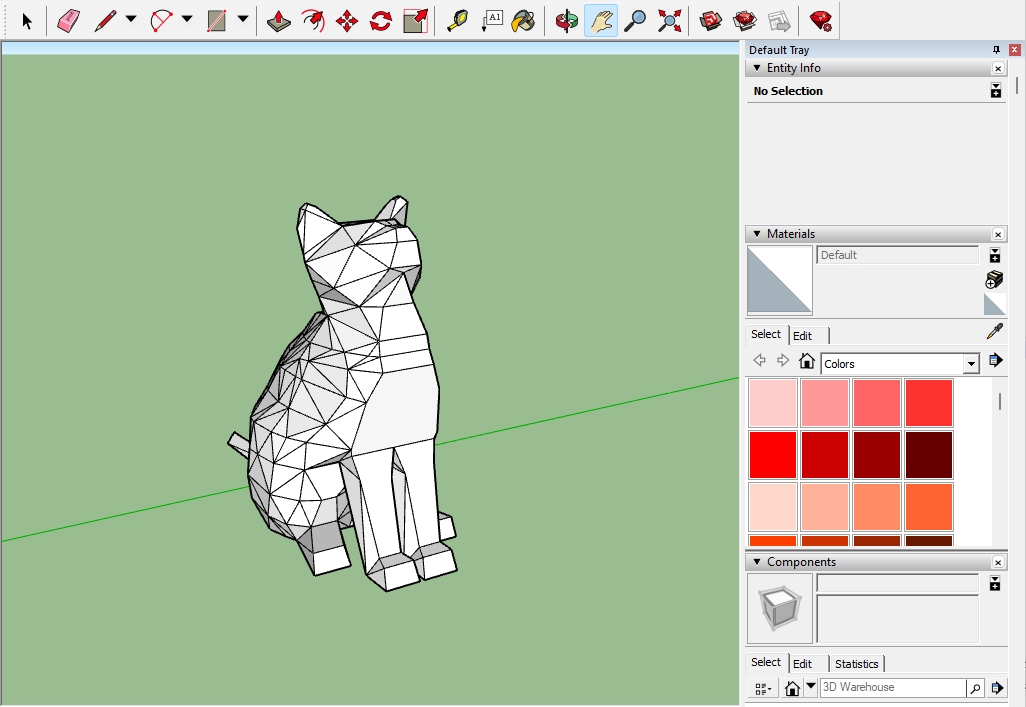This screenshot has height=707, width=1026.
Task: Switch to the Orbit tool
Action: (x=565, y=19)
